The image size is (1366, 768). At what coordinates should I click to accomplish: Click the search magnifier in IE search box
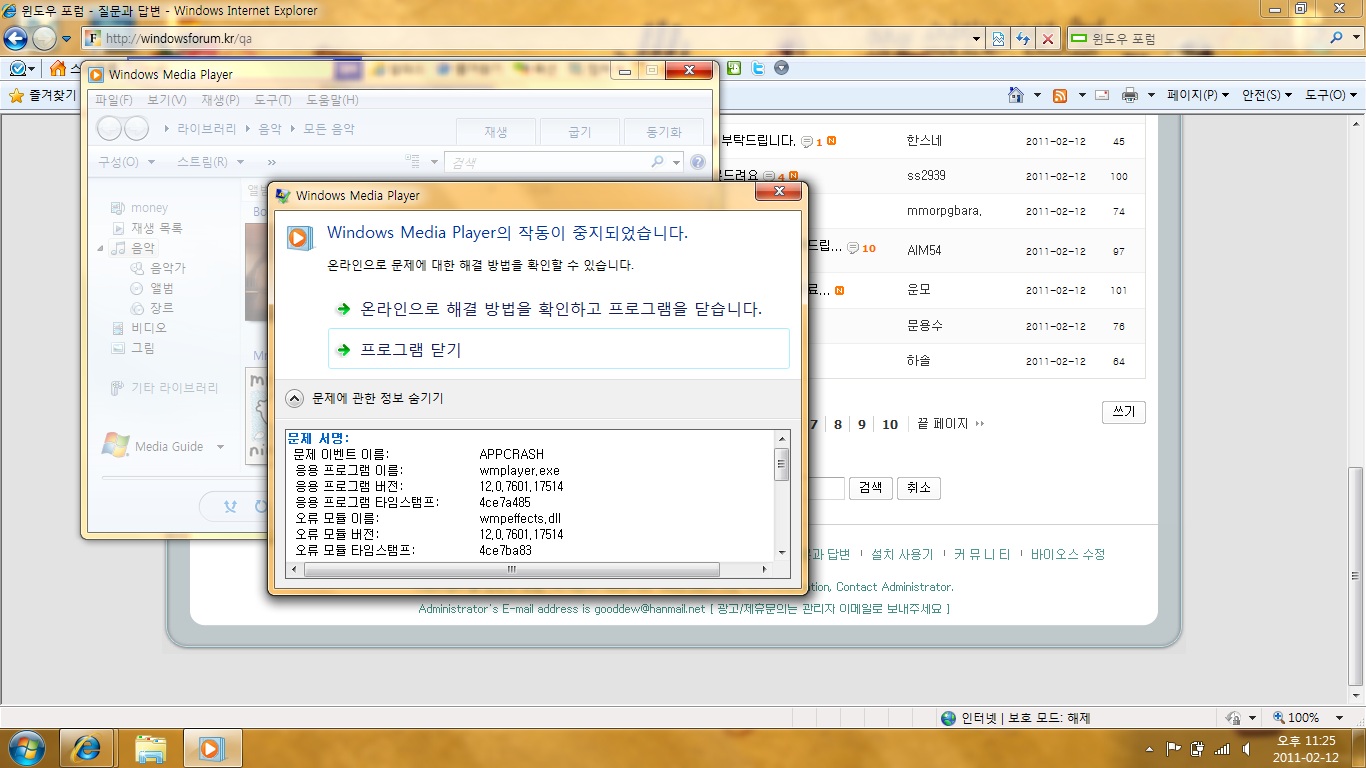1337,38
